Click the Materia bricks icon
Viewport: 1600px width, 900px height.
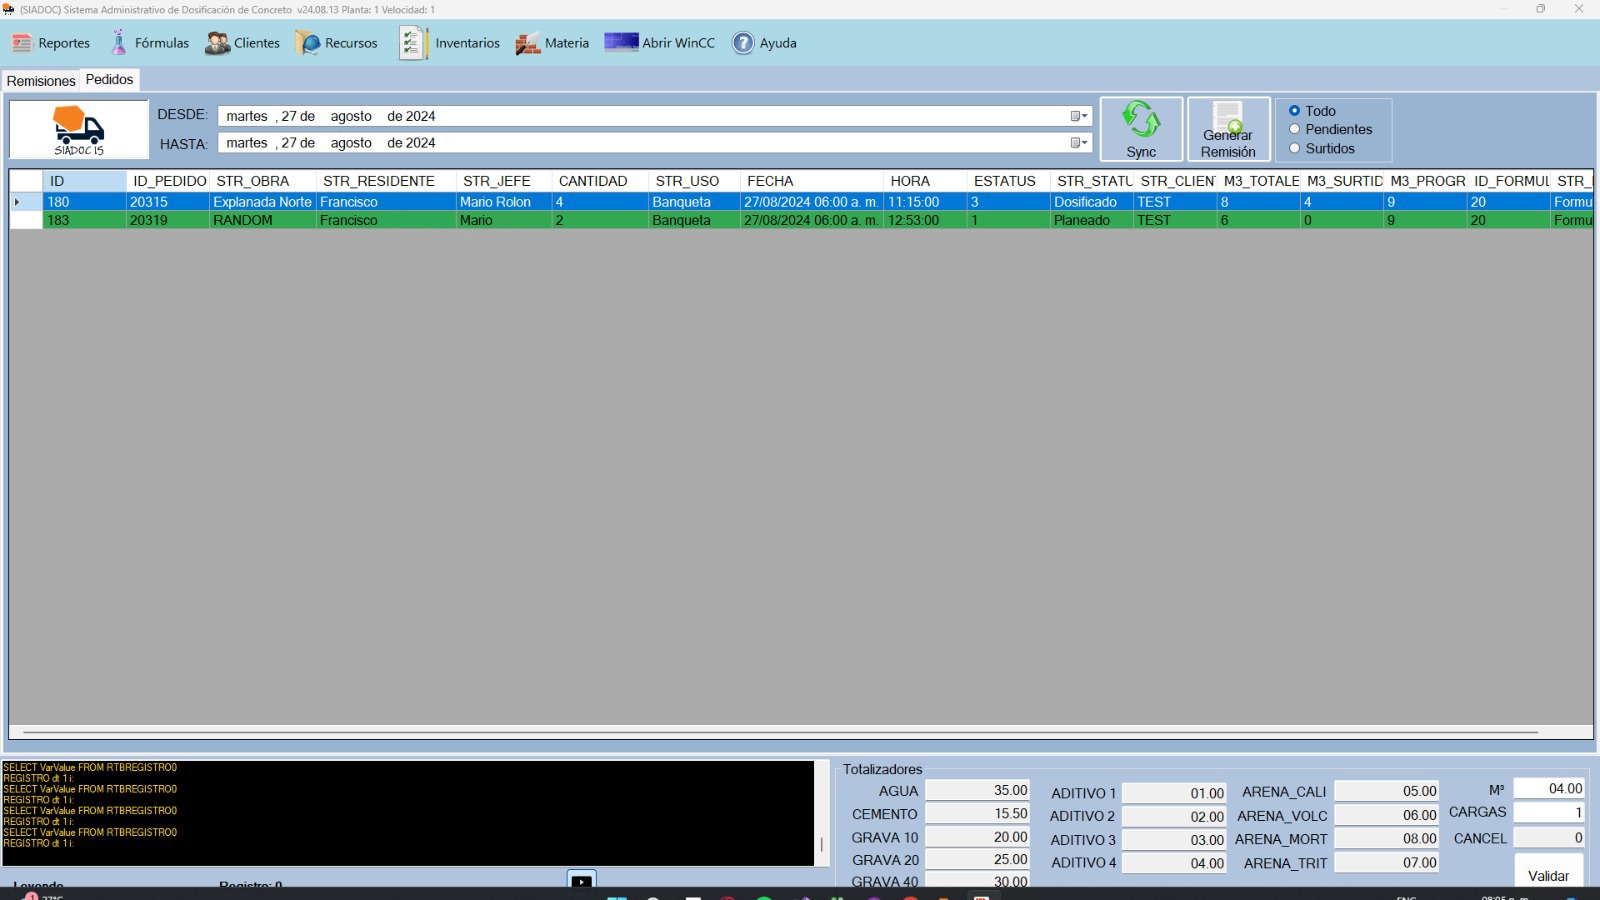tap(528, 43)
